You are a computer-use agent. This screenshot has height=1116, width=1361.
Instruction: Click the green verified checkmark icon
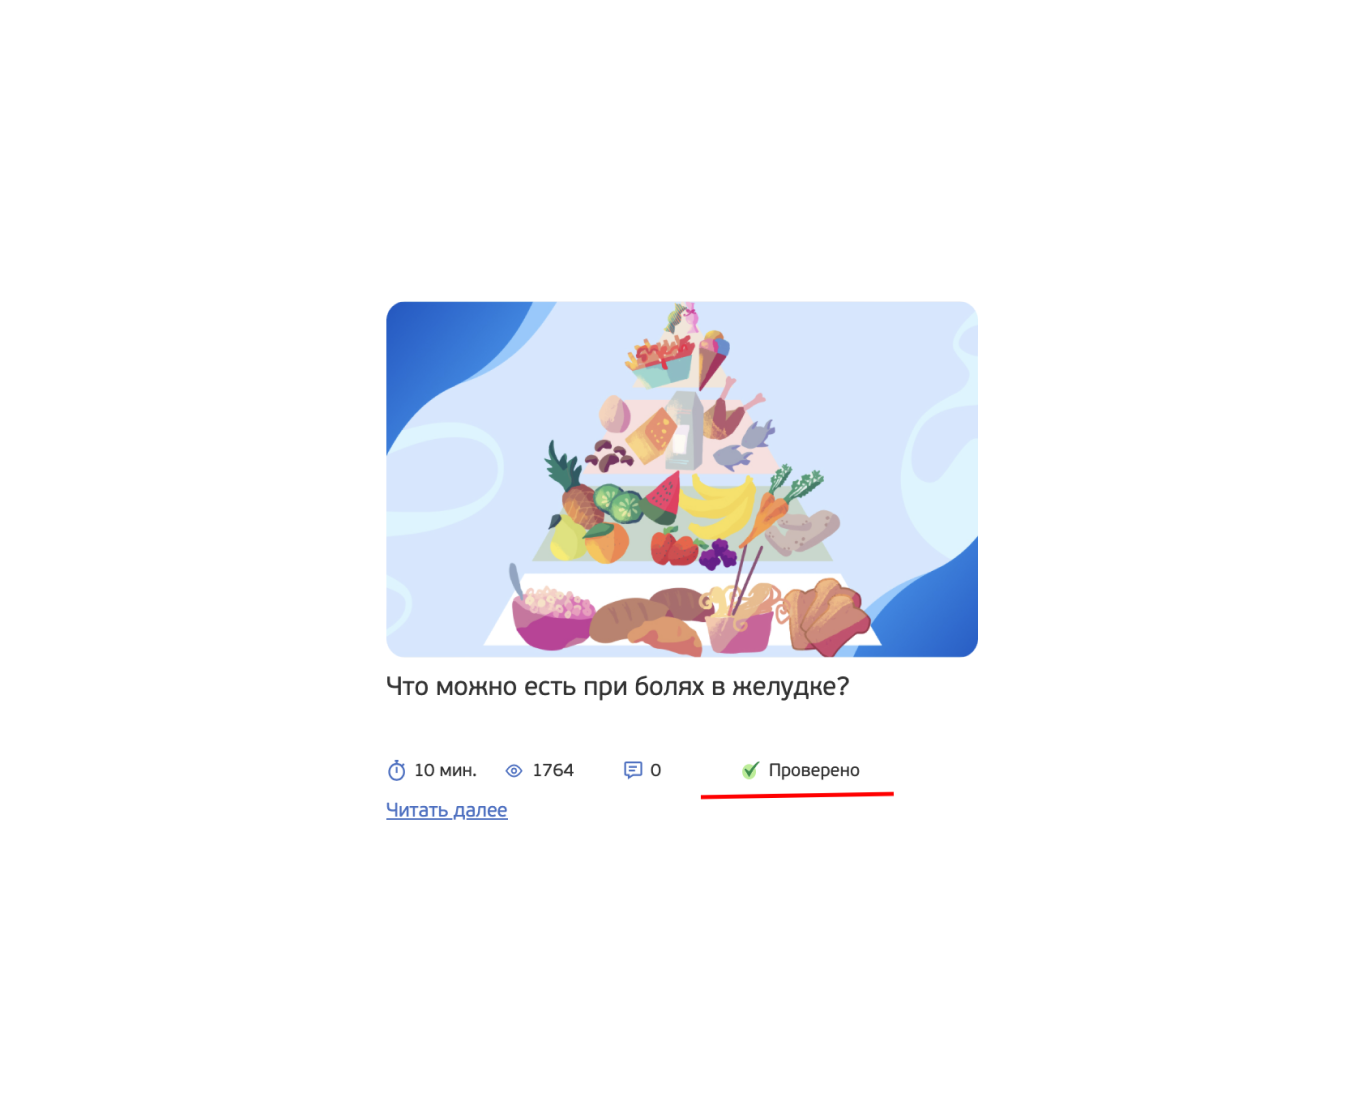[751, 770]
